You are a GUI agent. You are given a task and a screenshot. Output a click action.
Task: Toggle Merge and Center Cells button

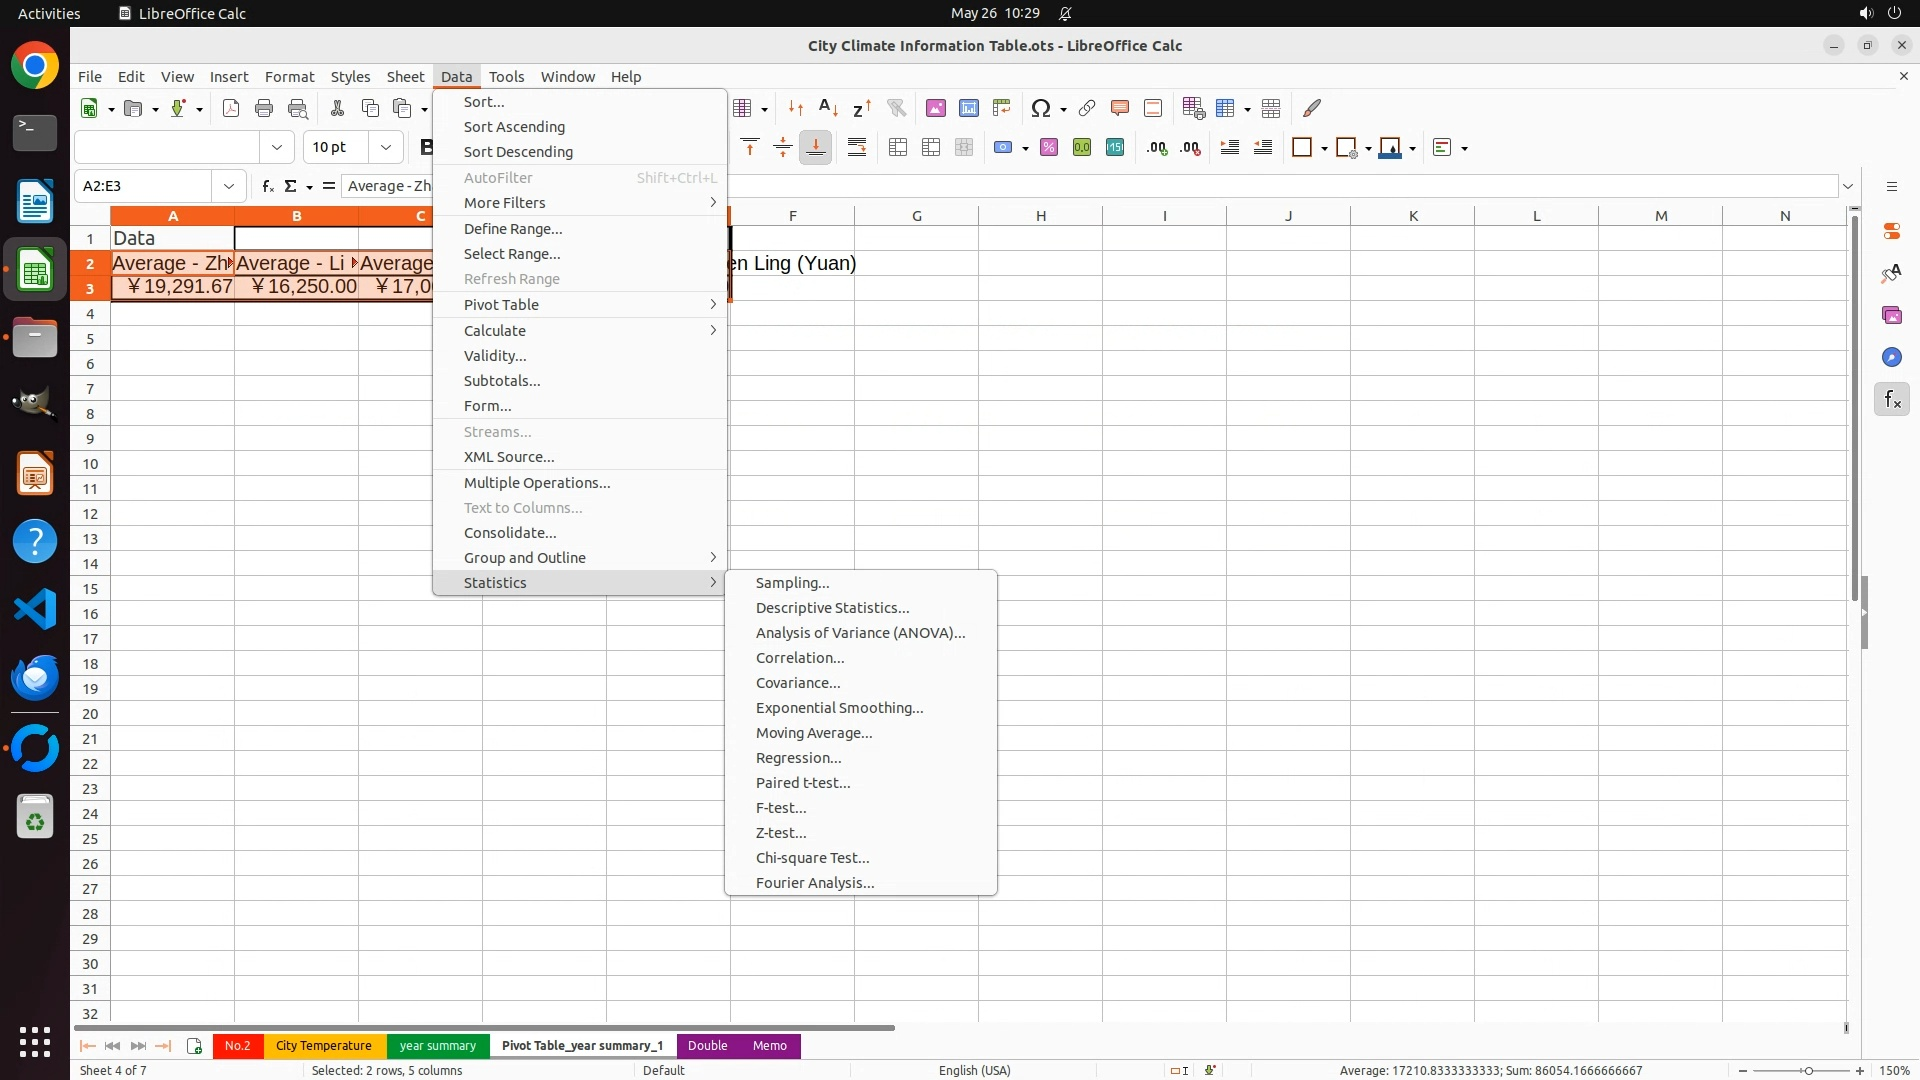pyautogui.click(x=898, y=148)
